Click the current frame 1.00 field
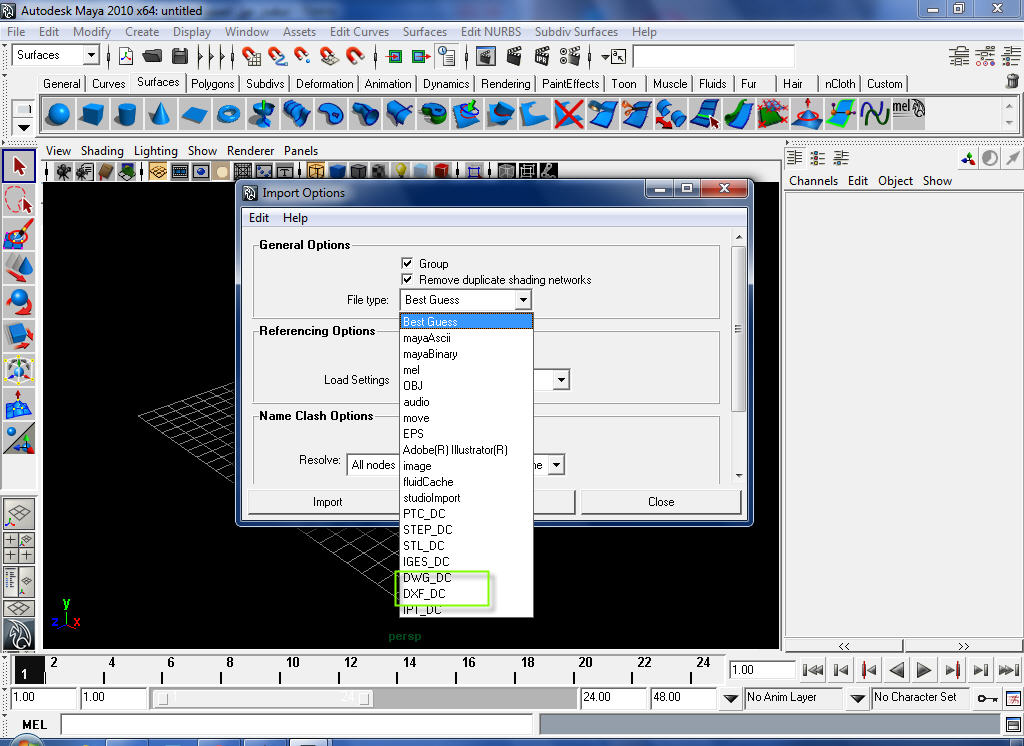This screenshot has height=746, width=1024. tap(761, 670)
